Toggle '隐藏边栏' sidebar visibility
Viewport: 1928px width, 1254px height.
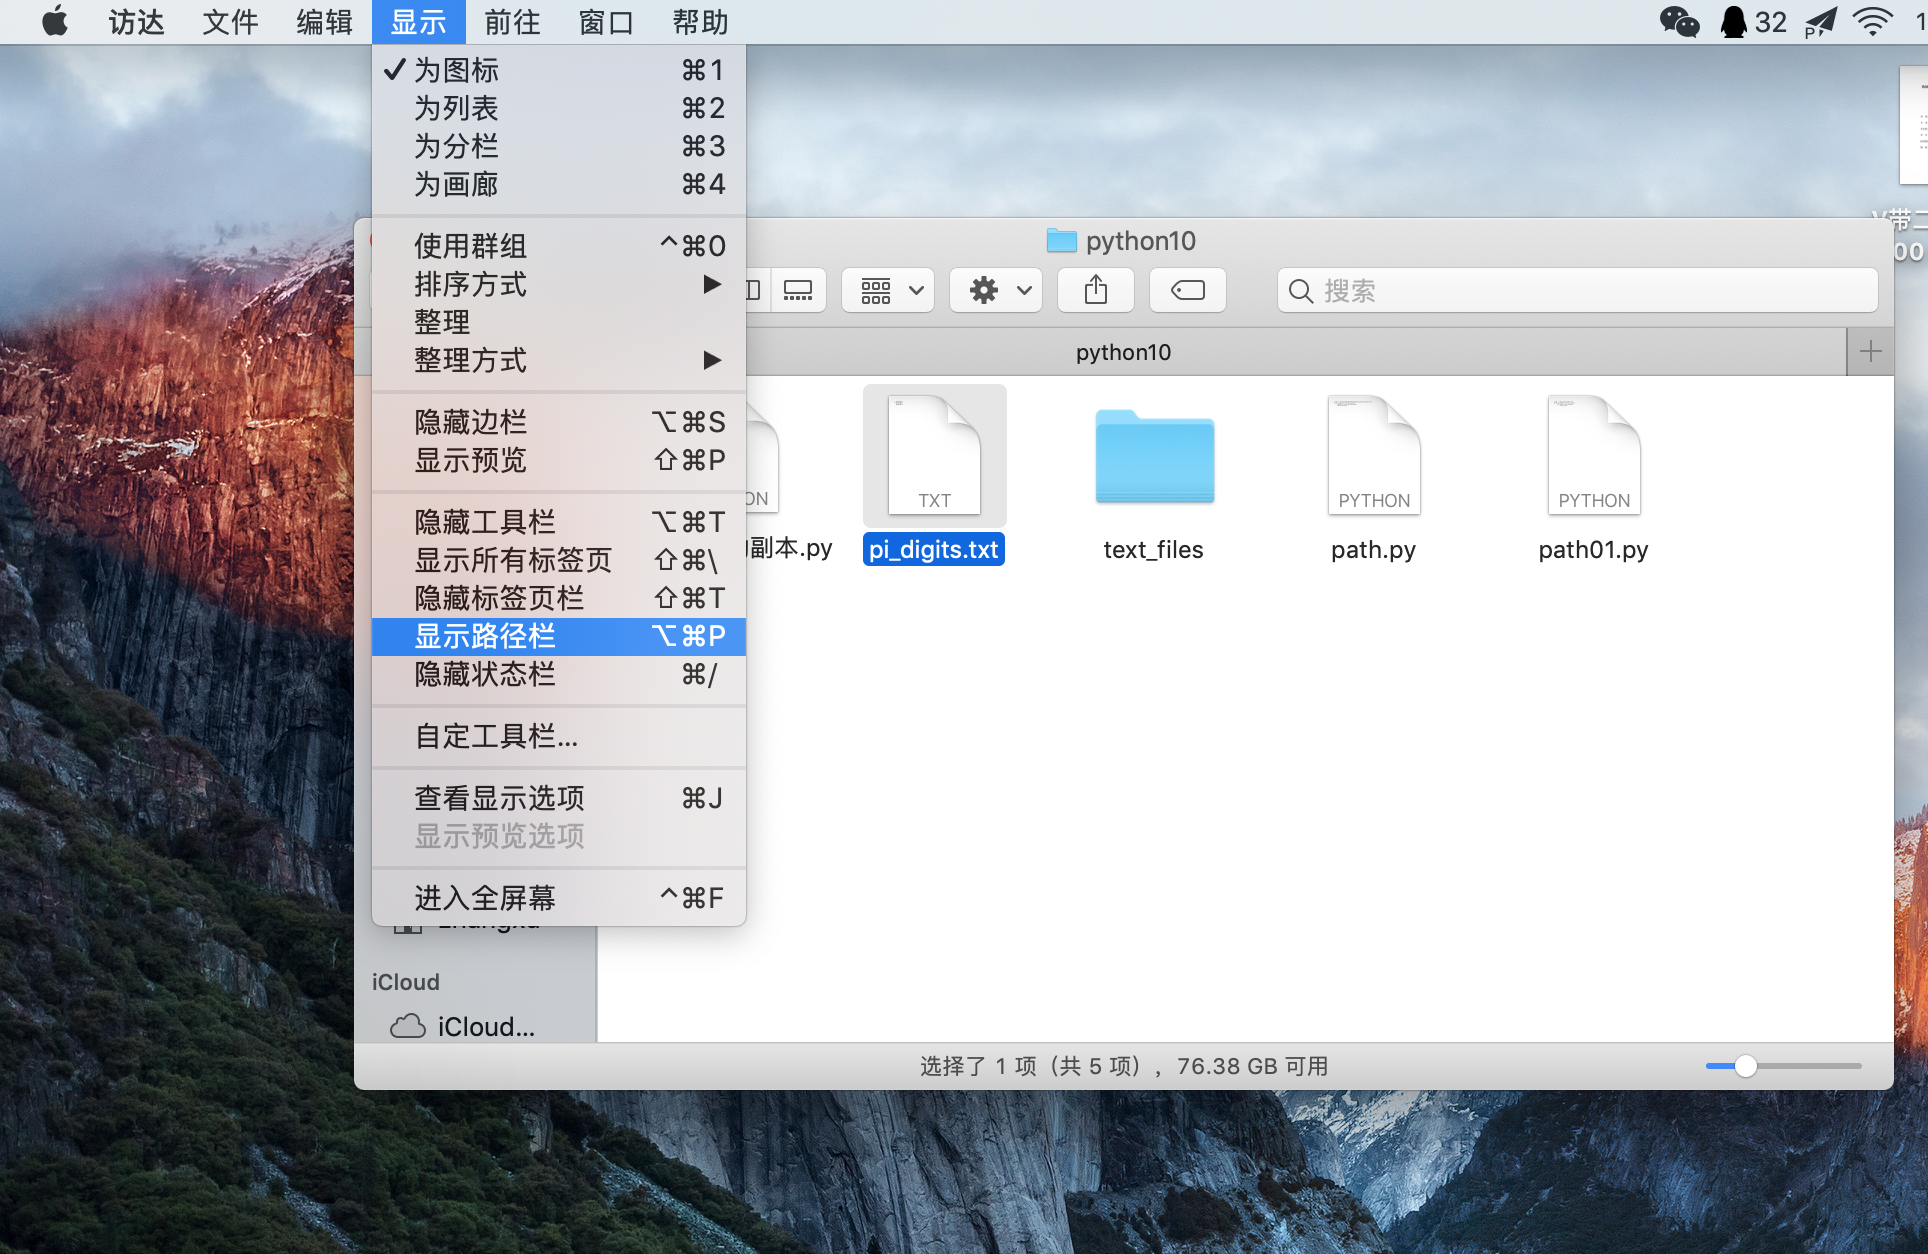pos(470,422)
